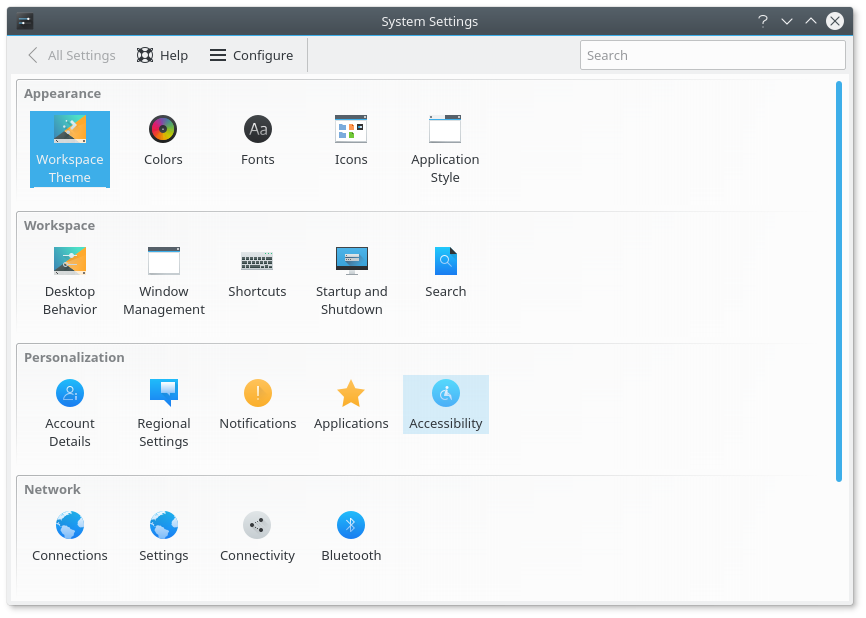Click the Help button
Viewport: 866px width, 618px height.
pos(162,55)
